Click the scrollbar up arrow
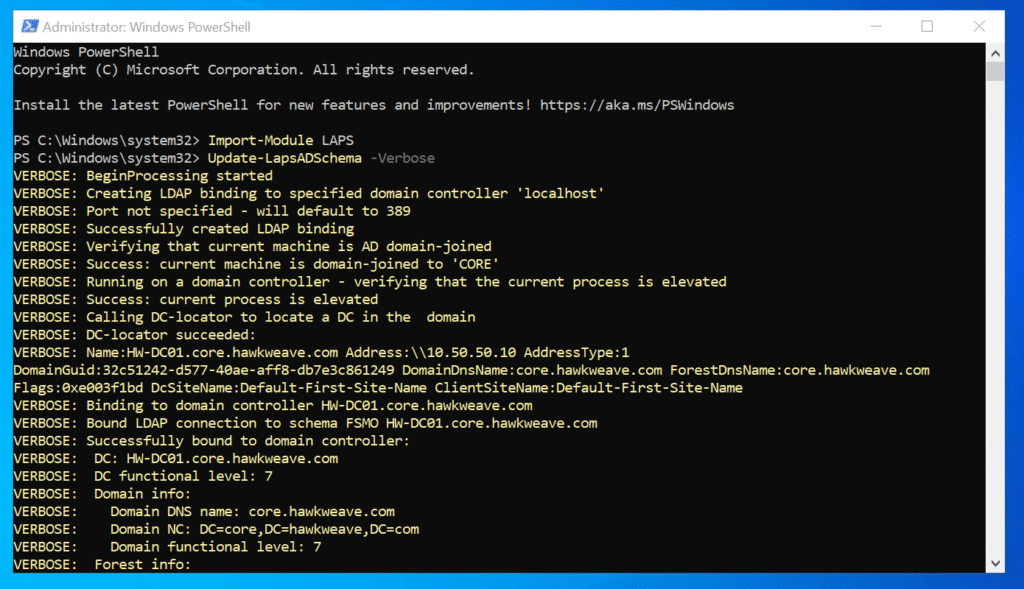The image size is (1024, 589). 995,52
